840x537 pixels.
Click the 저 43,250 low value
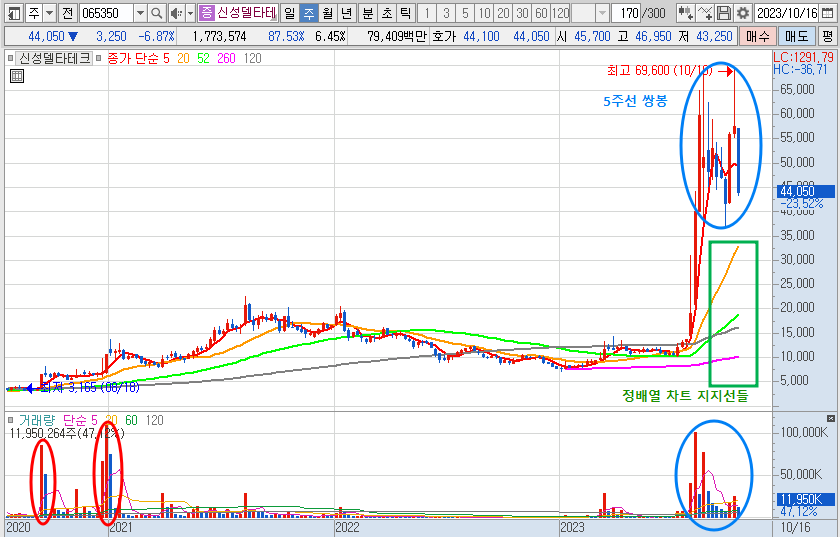tap(704, 36)
